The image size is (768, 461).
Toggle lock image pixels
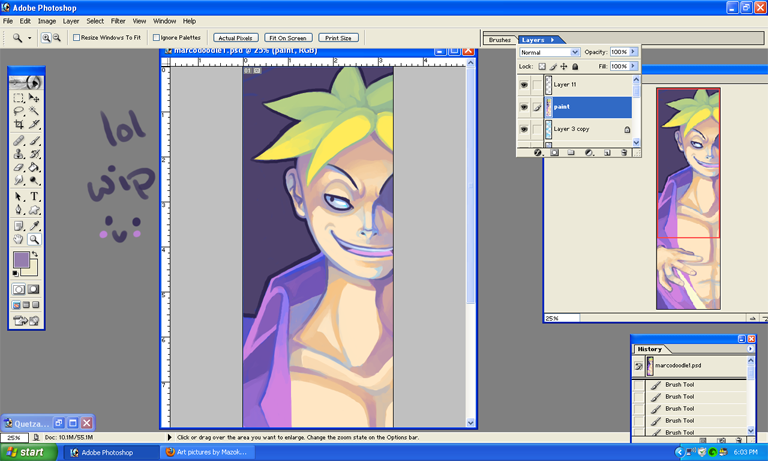point(553,67)
